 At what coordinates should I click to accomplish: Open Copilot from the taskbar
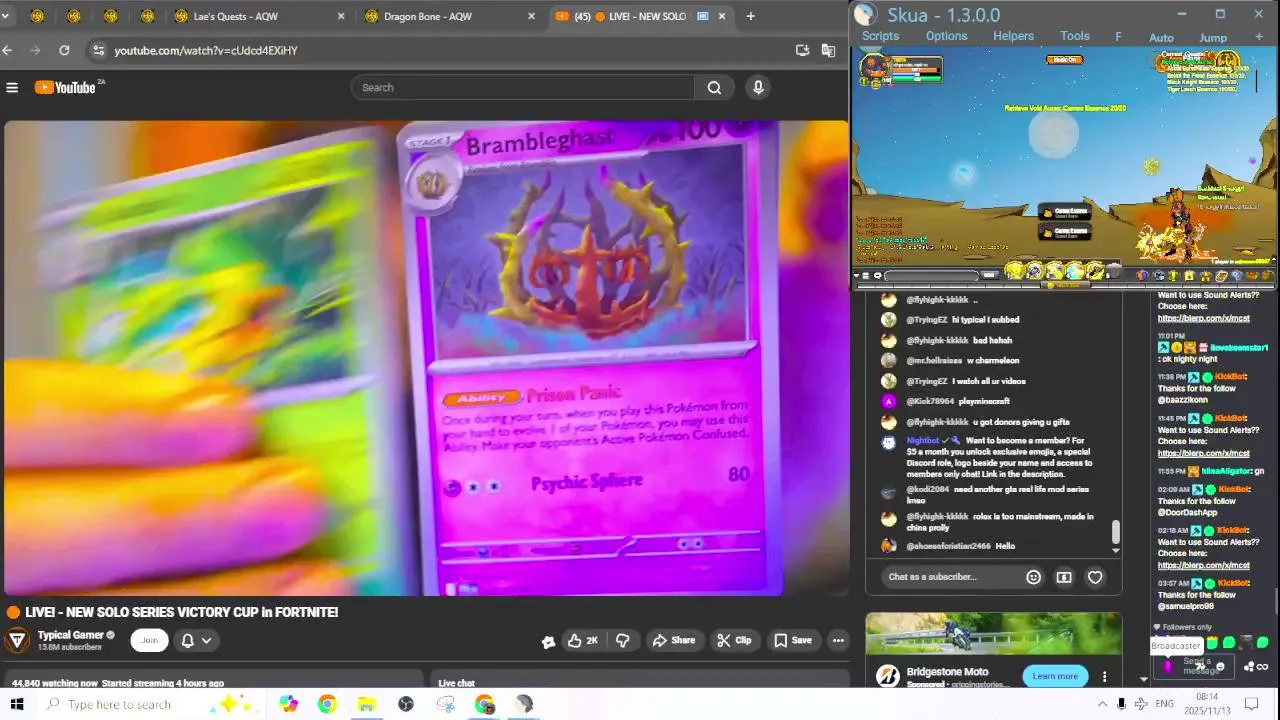point(289,704)
